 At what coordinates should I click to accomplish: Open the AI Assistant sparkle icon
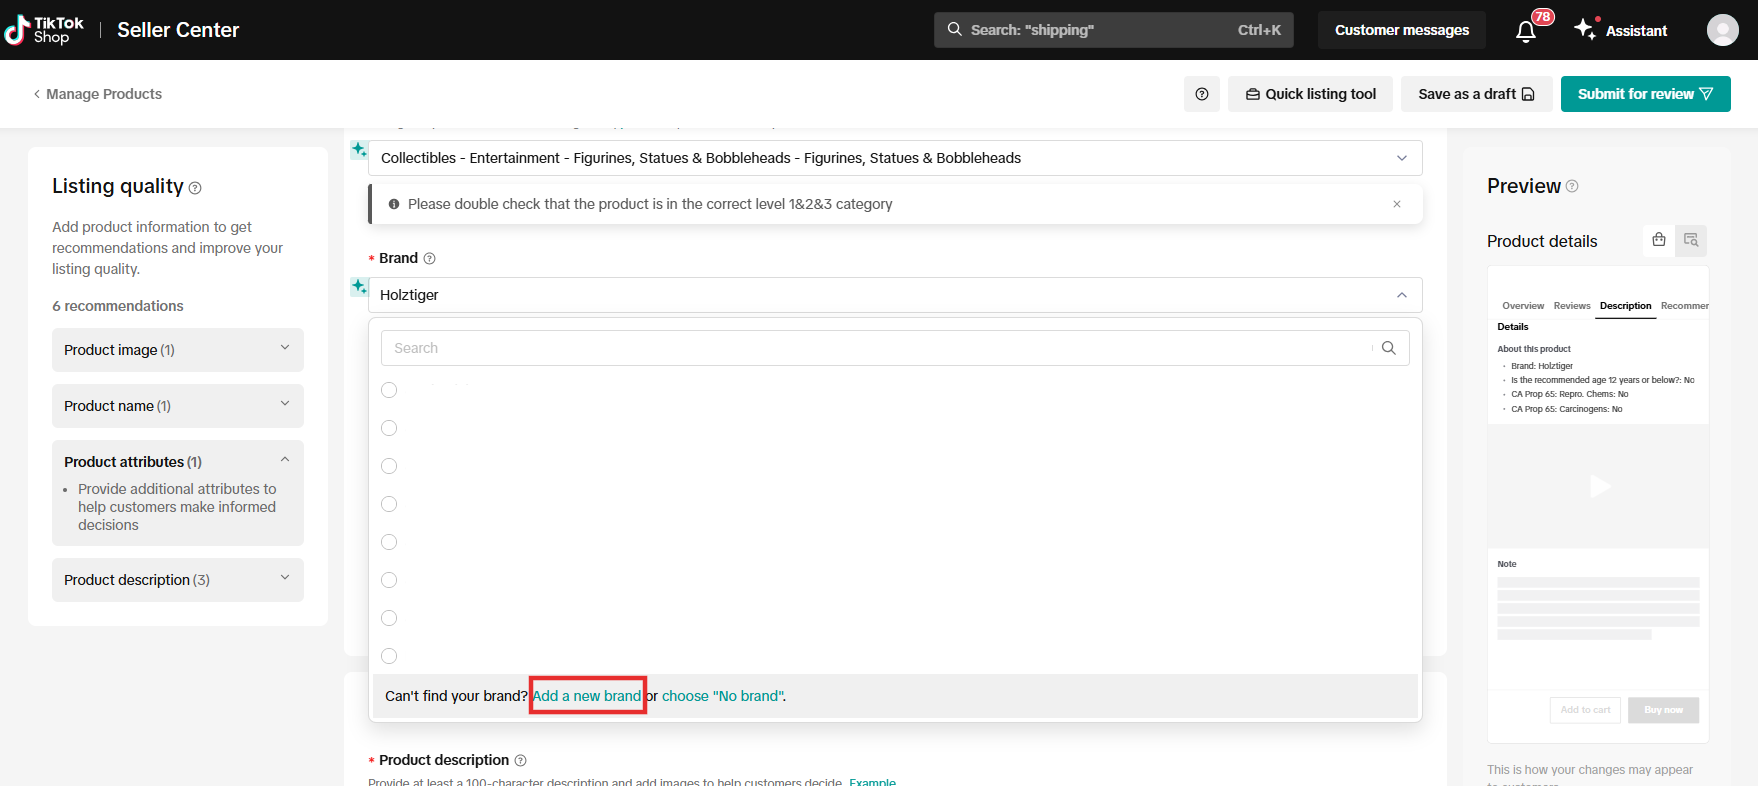click(1585, 30)
